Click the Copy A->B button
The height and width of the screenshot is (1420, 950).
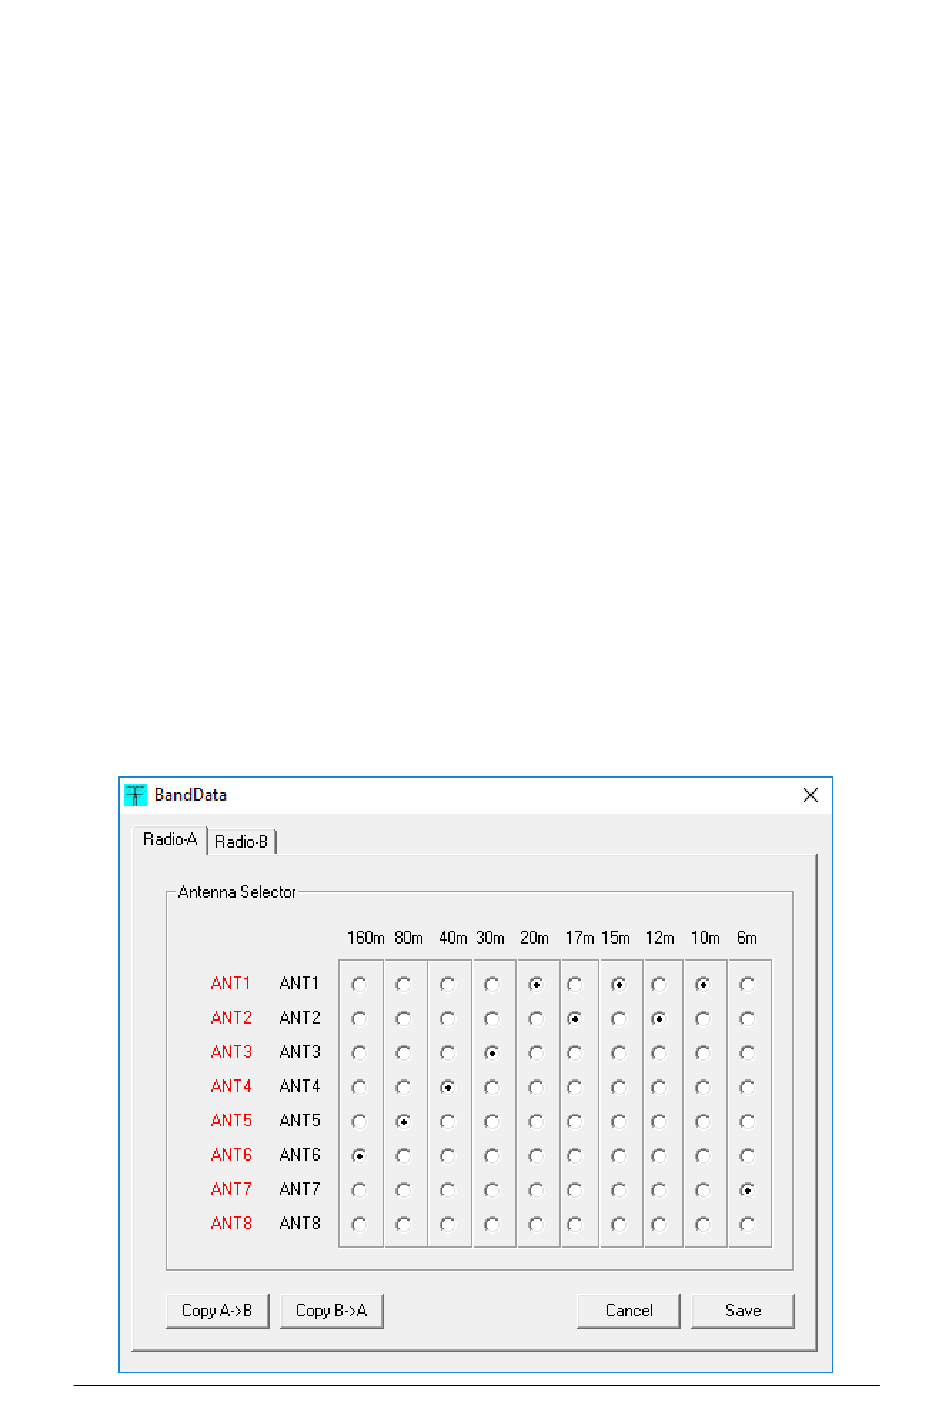coord(217,1310)
